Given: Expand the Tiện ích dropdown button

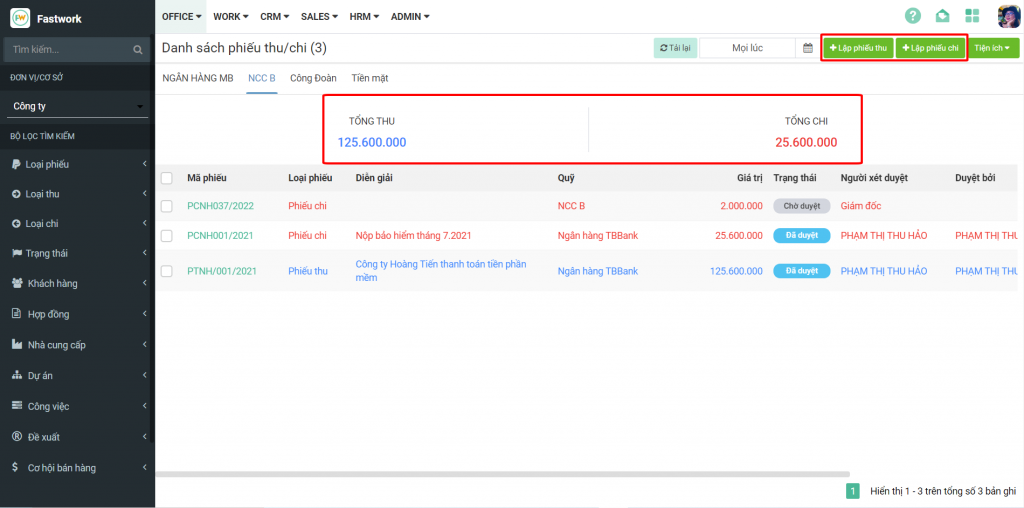Looking at the screenshot, I should click(x=995, y=48).
